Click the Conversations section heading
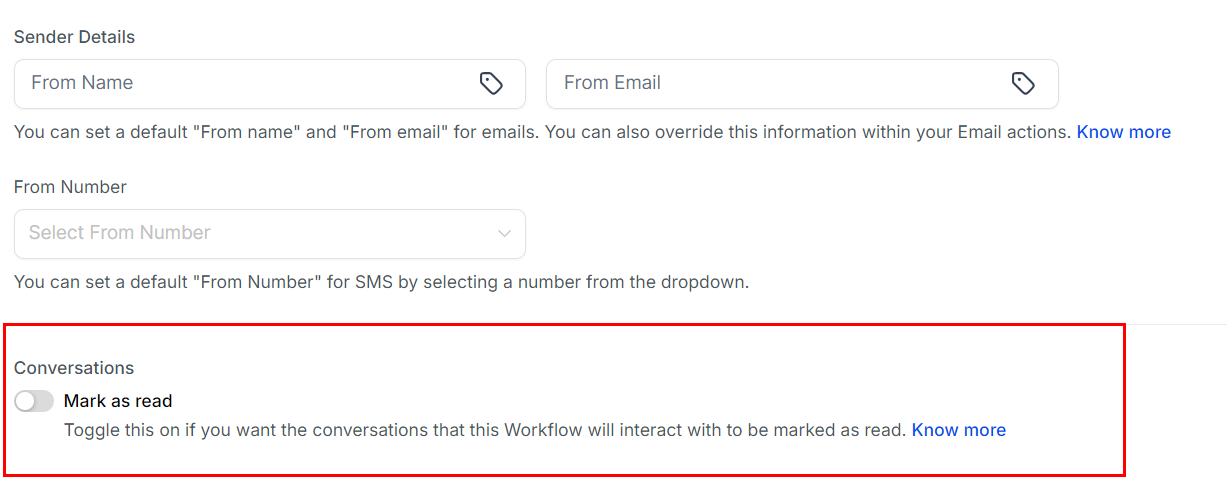 [x=74, y=368]
